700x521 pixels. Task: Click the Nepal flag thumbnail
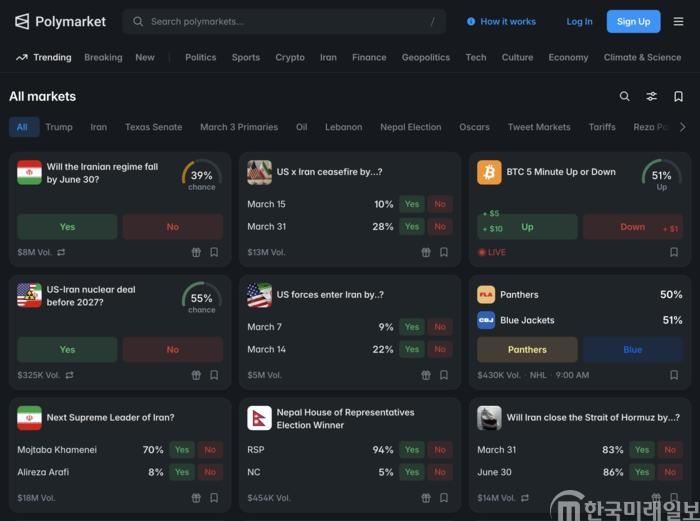[259, 418]
